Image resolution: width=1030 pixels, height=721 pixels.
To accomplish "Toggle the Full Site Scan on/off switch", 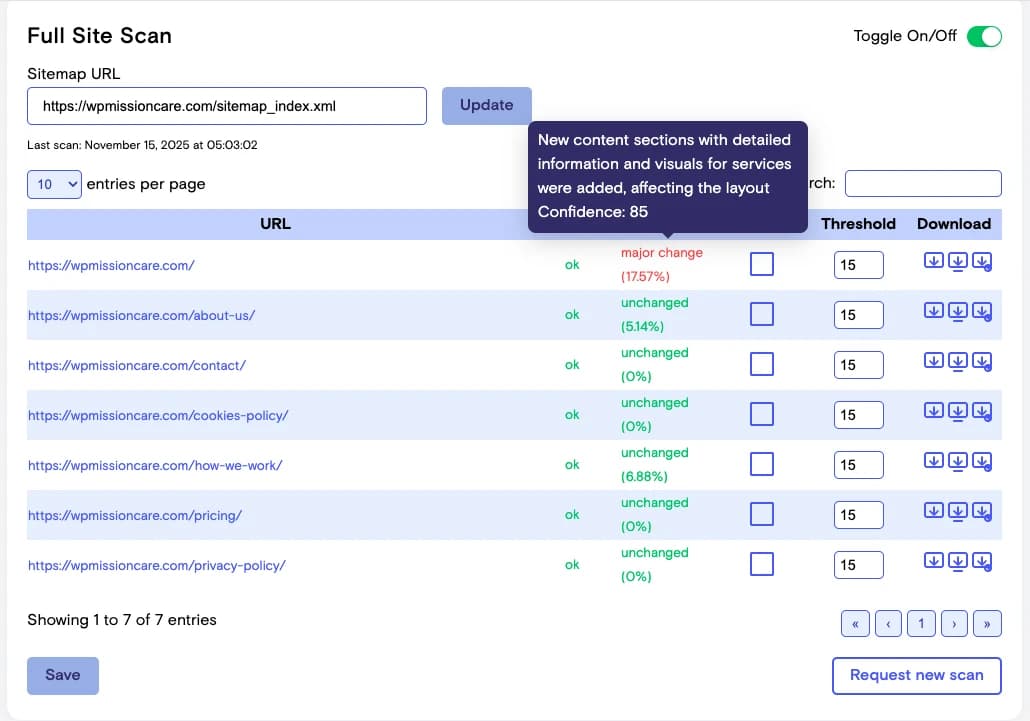I will (x=984, y=36).
